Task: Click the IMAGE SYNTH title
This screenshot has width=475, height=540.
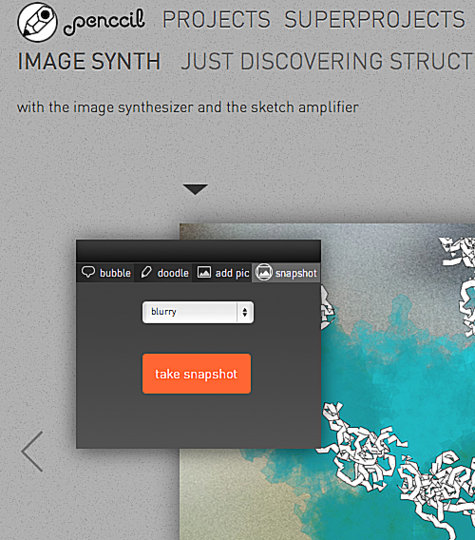Action: 89,62
